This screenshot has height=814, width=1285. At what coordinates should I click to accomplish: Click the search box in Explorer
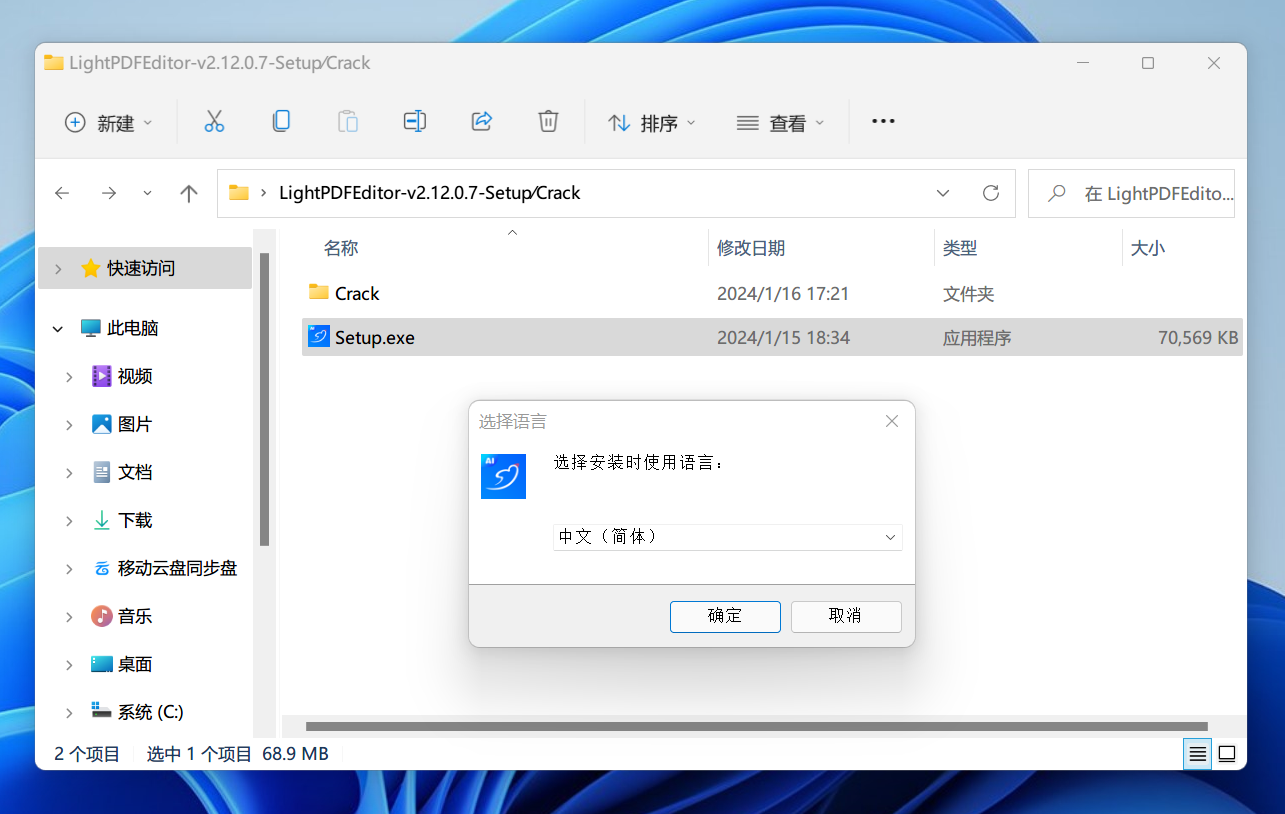(x=1131, y=193)
